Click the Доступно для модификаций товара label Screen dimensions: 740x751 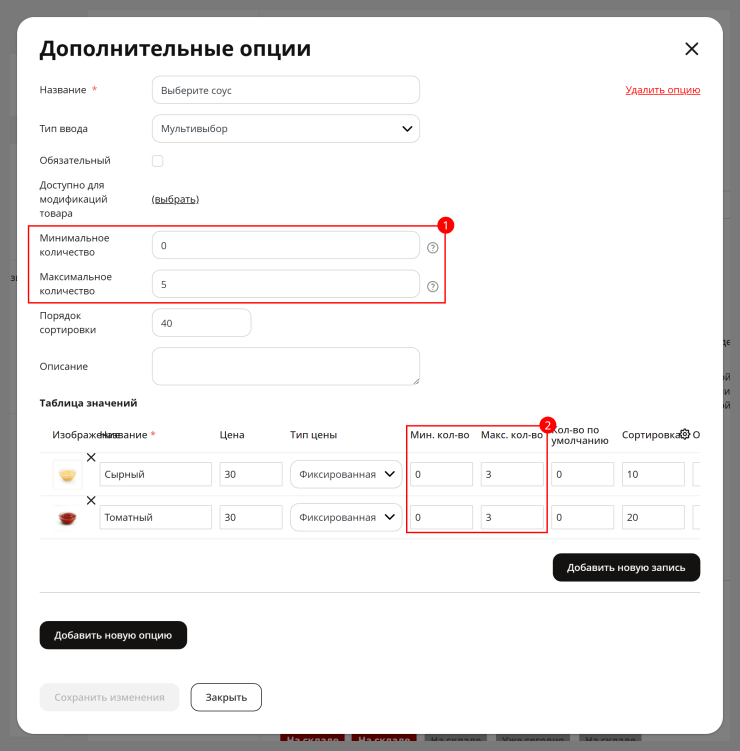[x=73, y=199]
